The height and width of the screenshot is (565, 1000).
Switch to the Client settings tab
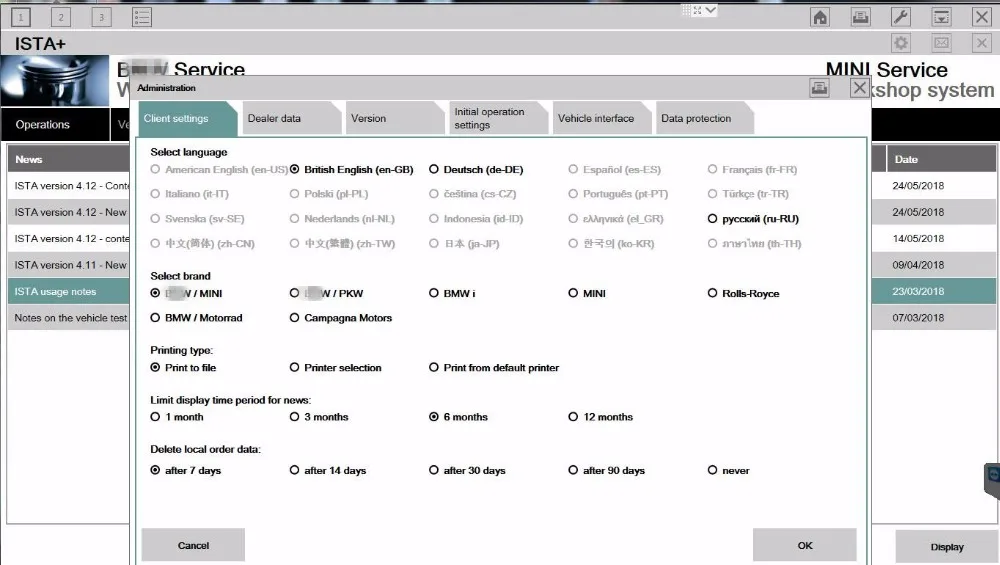click(x=187, y=119)
